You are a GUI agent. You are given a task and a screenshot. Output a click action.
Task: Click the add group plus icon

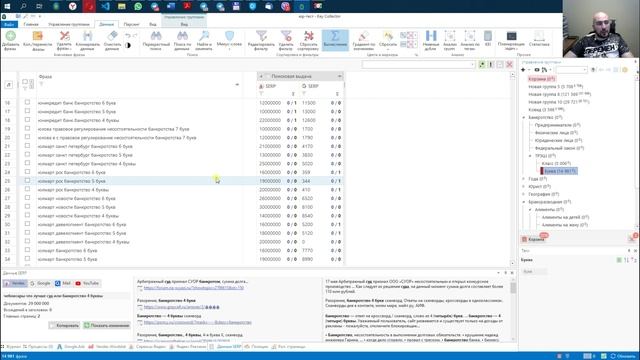point(523,70)
